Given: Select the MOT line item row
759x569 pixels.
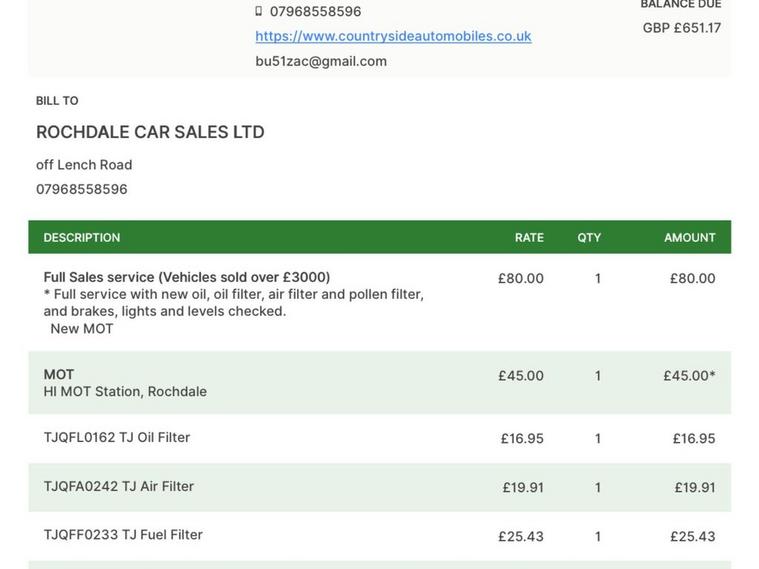Looking at the screenshot, I should pyautogui.click(x=380, y=383).
